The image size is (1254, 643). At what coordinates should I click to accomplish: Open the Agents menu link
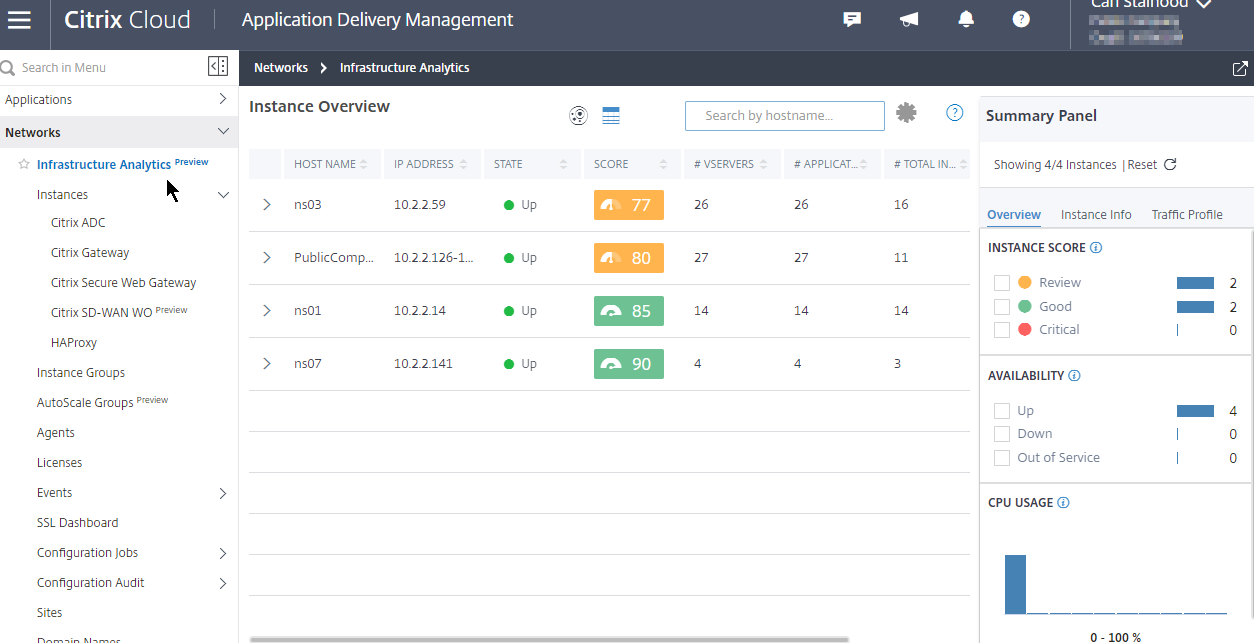tap(56, 433)
